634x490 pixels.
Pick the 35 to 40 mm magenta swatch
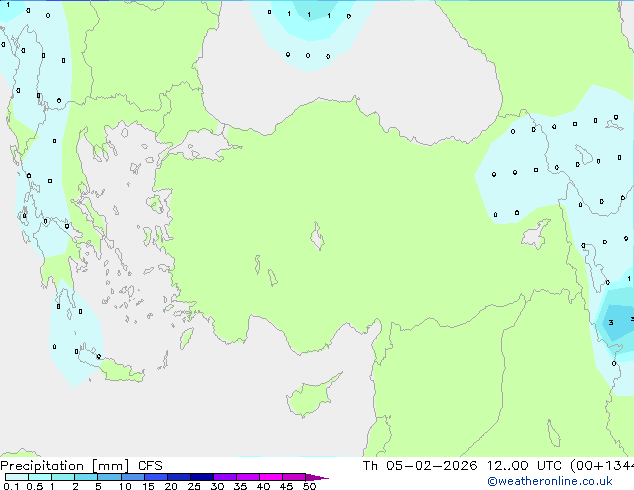click(247, 477)
